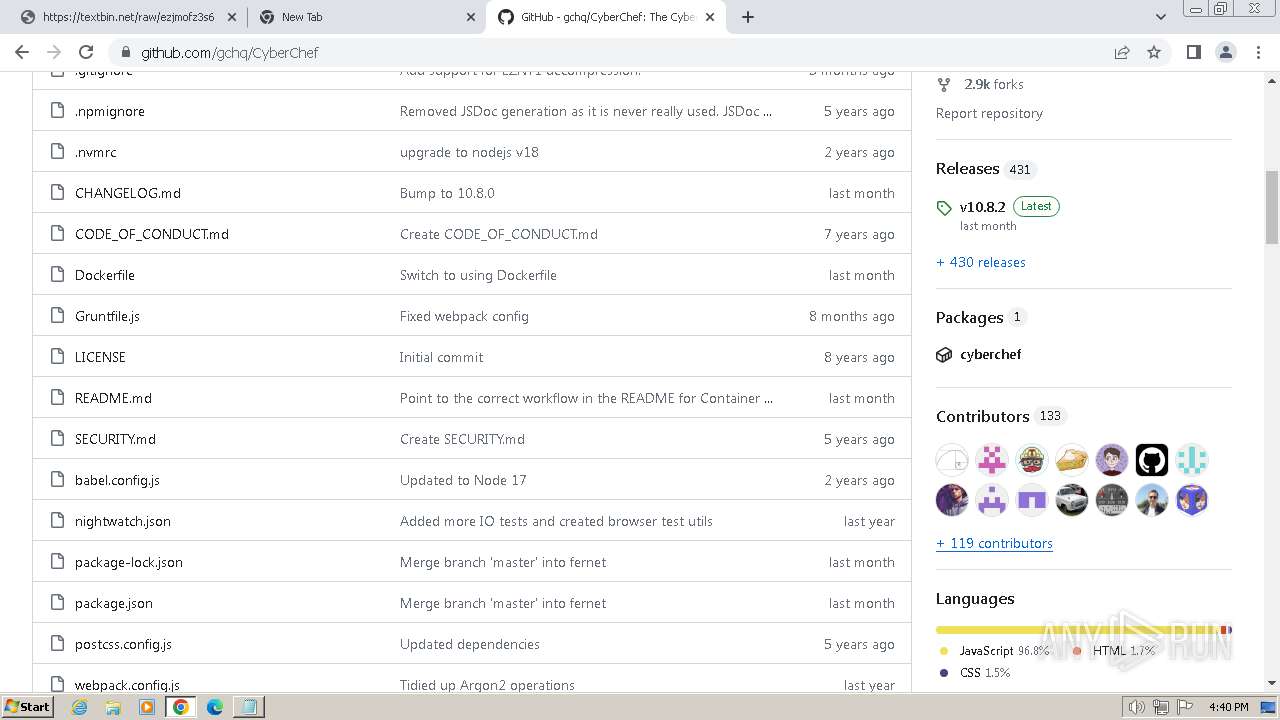The width and height of the screenshot is (1280, 720).
Task: View '+ 430 releases' link
Action: pyautogui.click(x=981, y=262)
